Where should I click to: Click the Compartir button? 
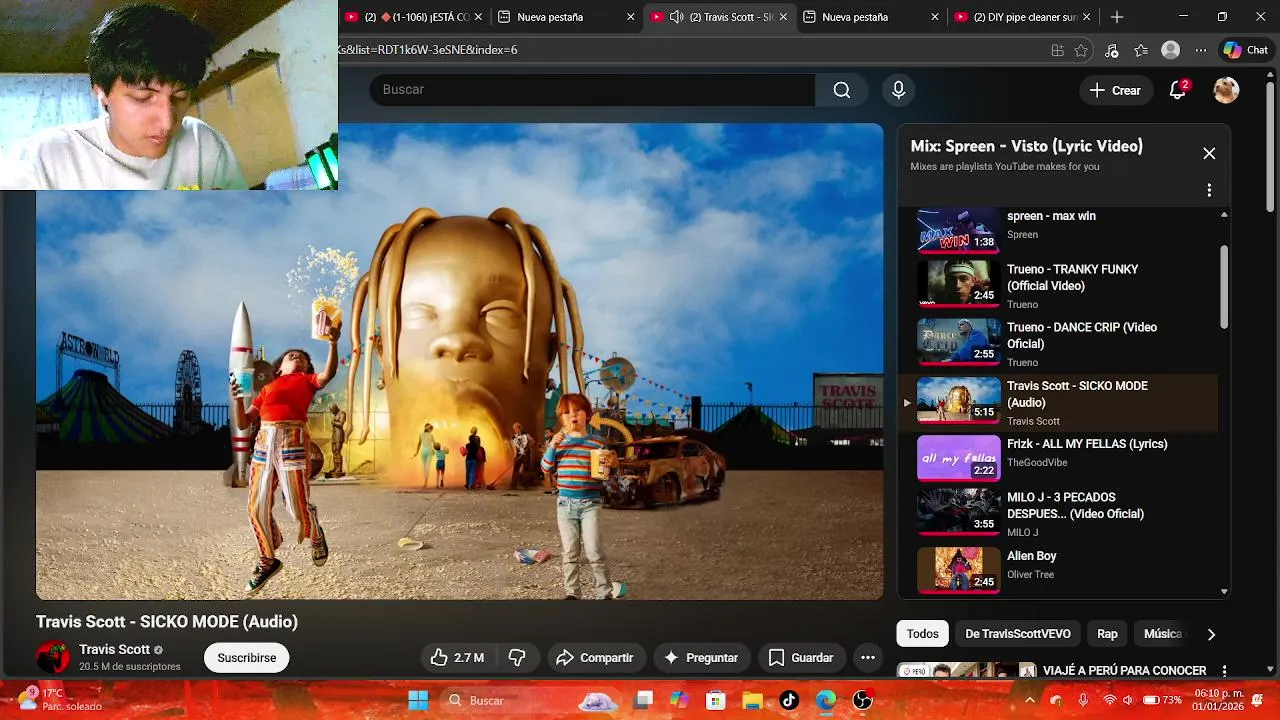(595, 657)
